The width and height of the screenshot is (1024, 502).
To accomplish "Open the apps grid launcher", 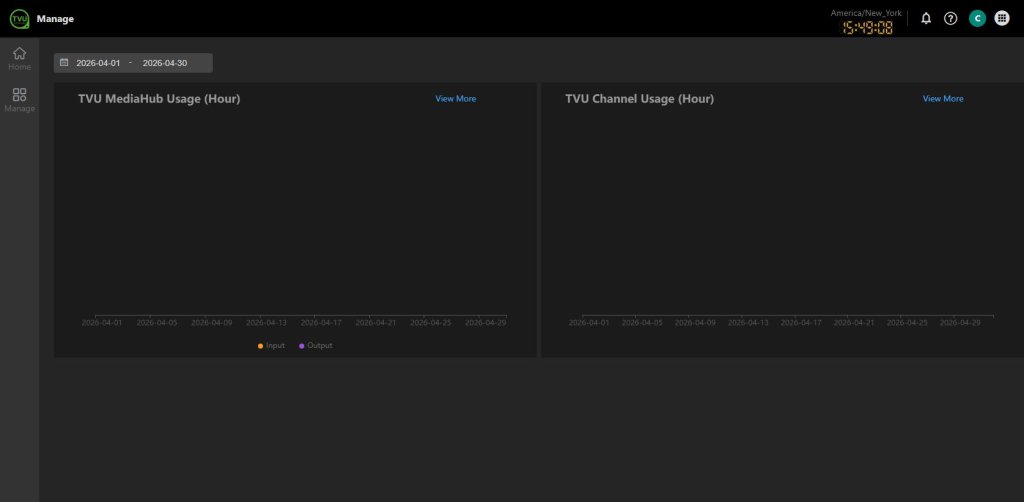I will pos(1002,18).
